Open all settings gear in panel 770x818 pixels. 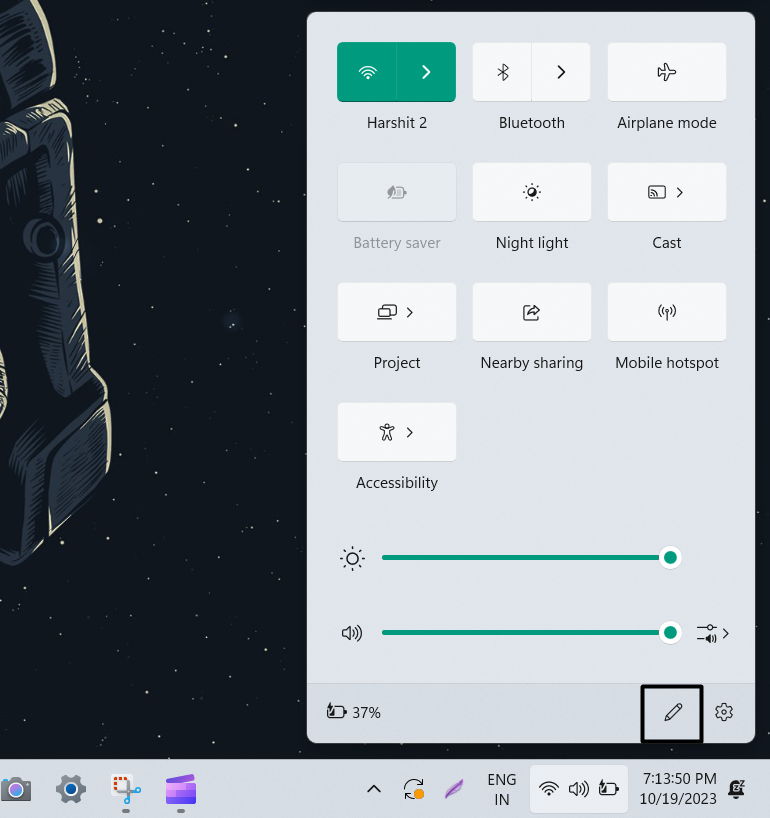(724, 712)
